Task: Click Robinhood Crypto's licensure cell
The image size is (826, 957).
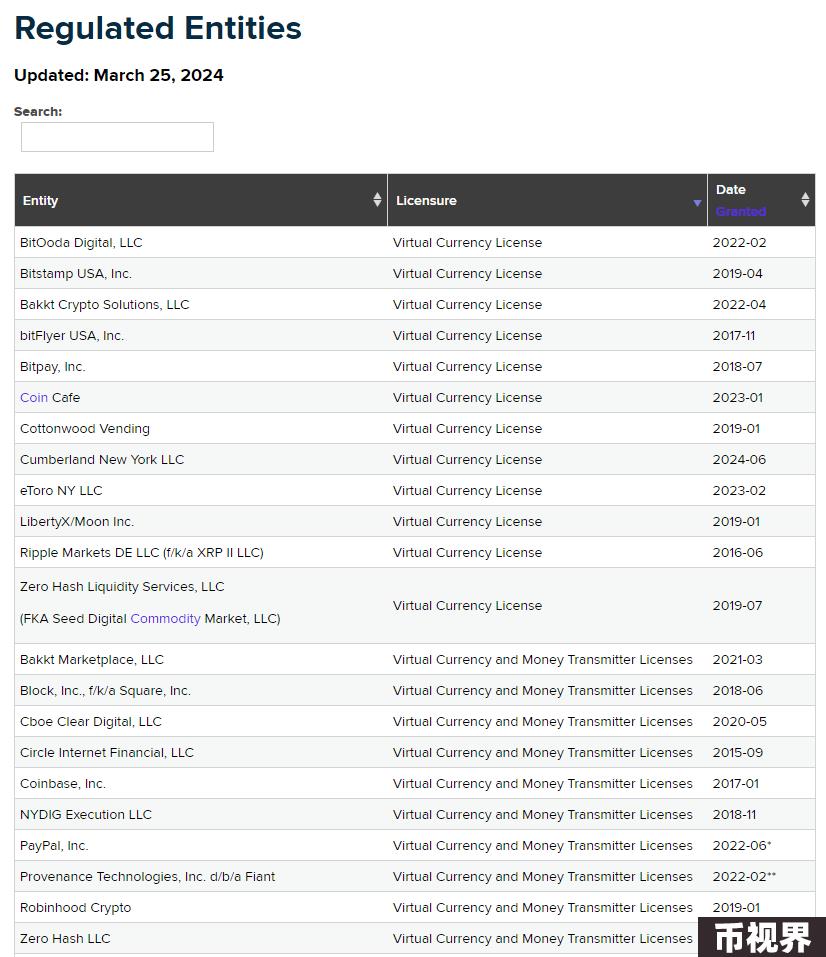Action: (x=543, y=908)
